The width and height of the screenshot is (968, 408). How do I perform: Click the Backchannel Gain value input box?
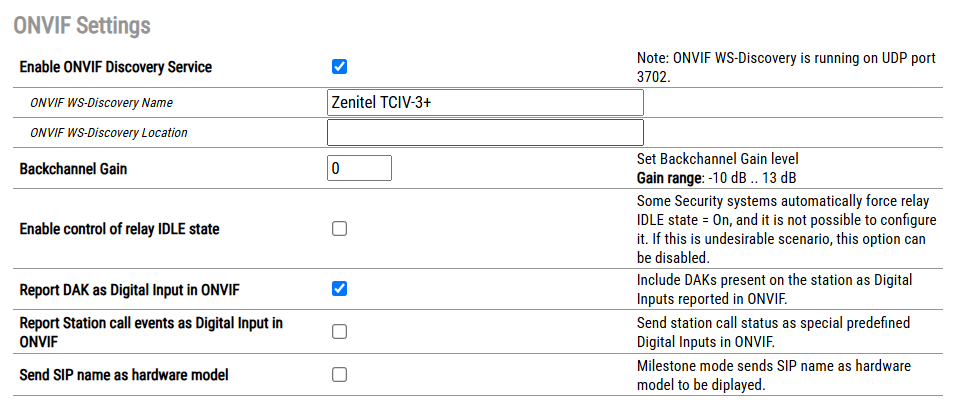pos(359,169)
